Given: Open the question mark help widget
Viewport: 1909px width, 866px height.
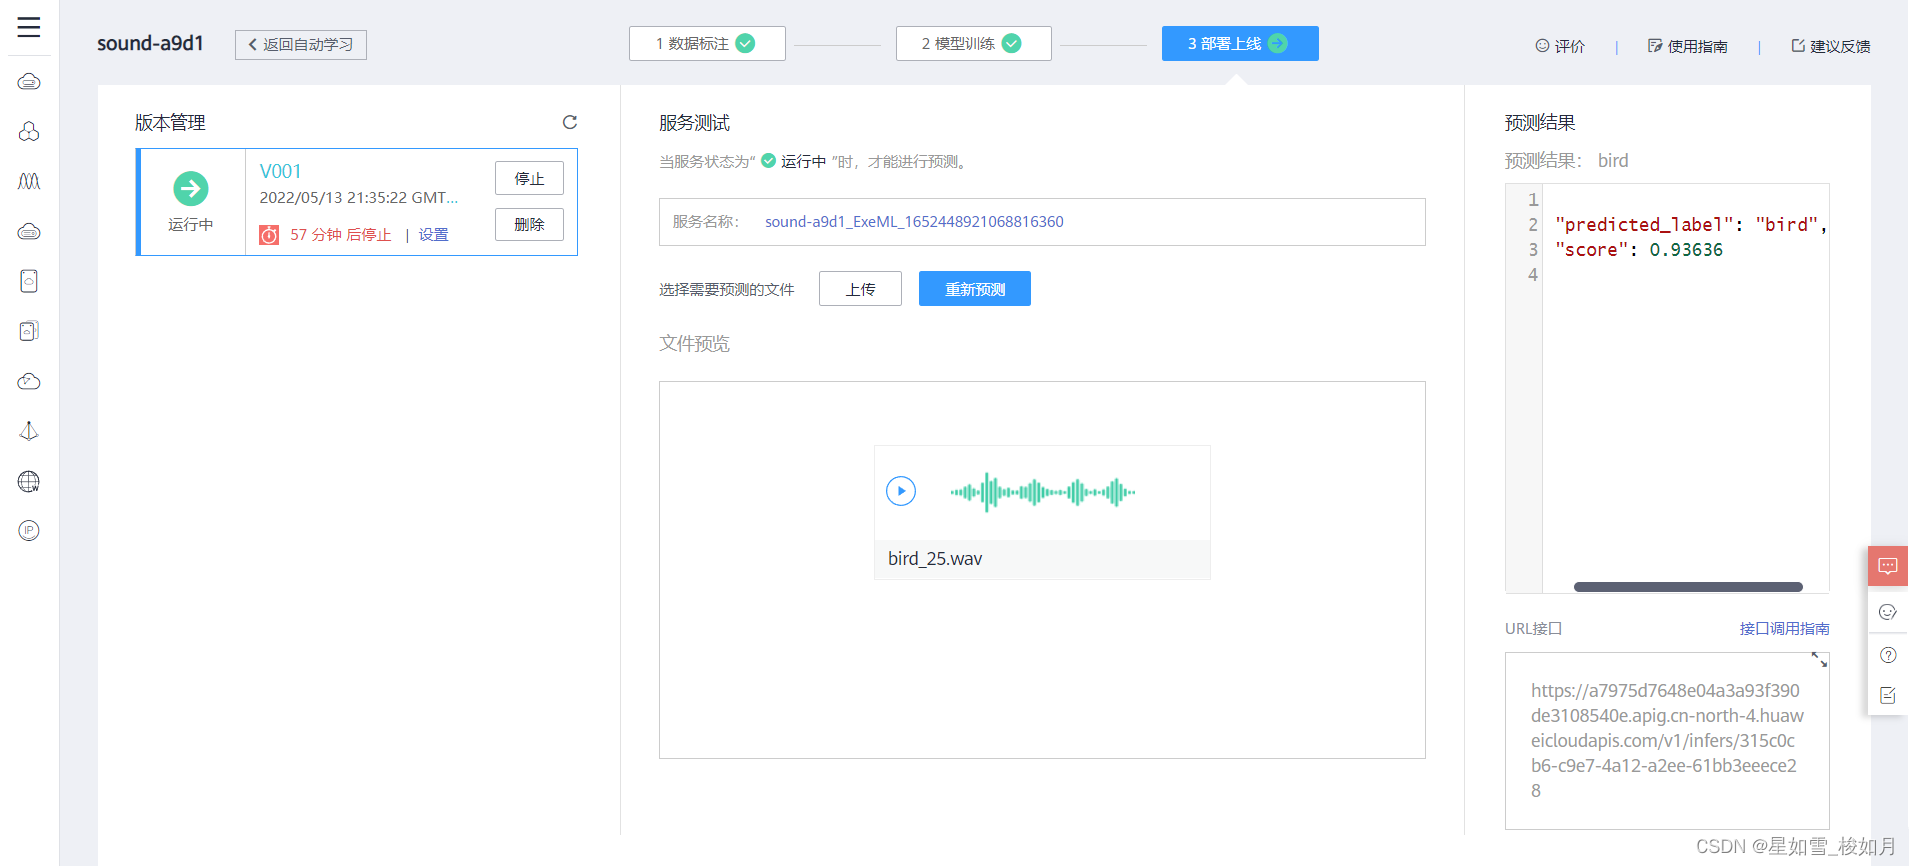Looking at the screenshot, I should click(1888, 655).
